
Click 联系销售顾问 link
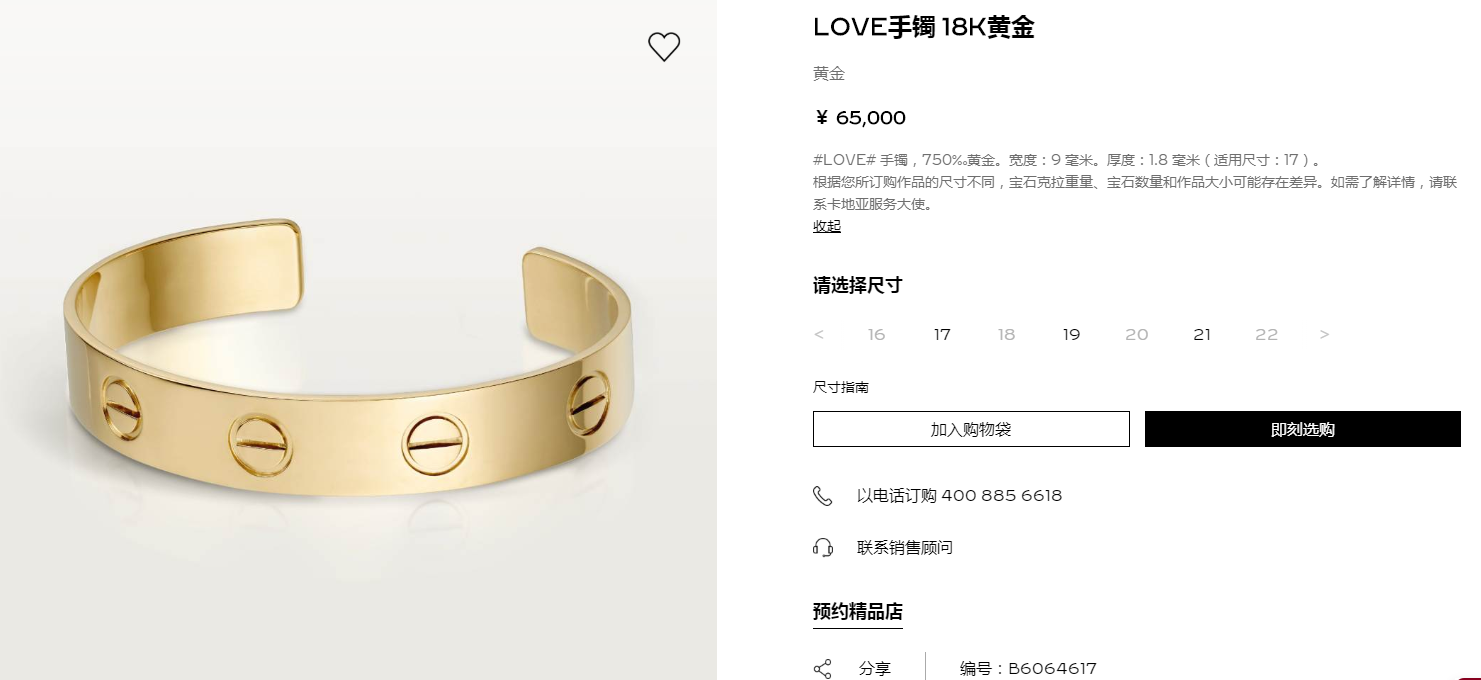[905, 548]
